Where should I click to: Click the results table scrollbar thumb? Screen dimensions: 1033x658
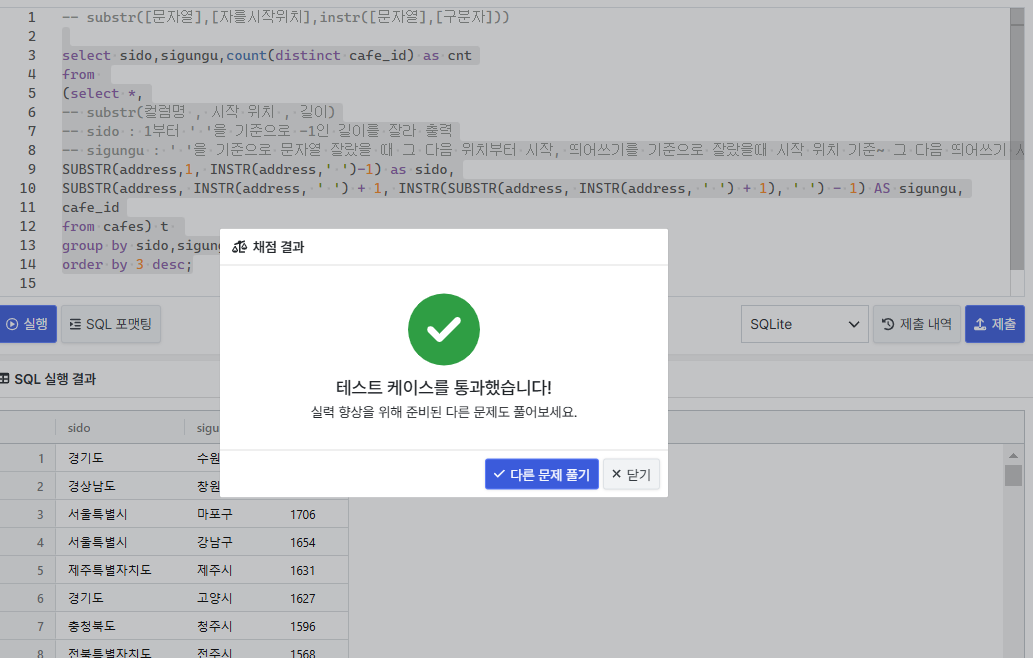(x=1013, y=476)
